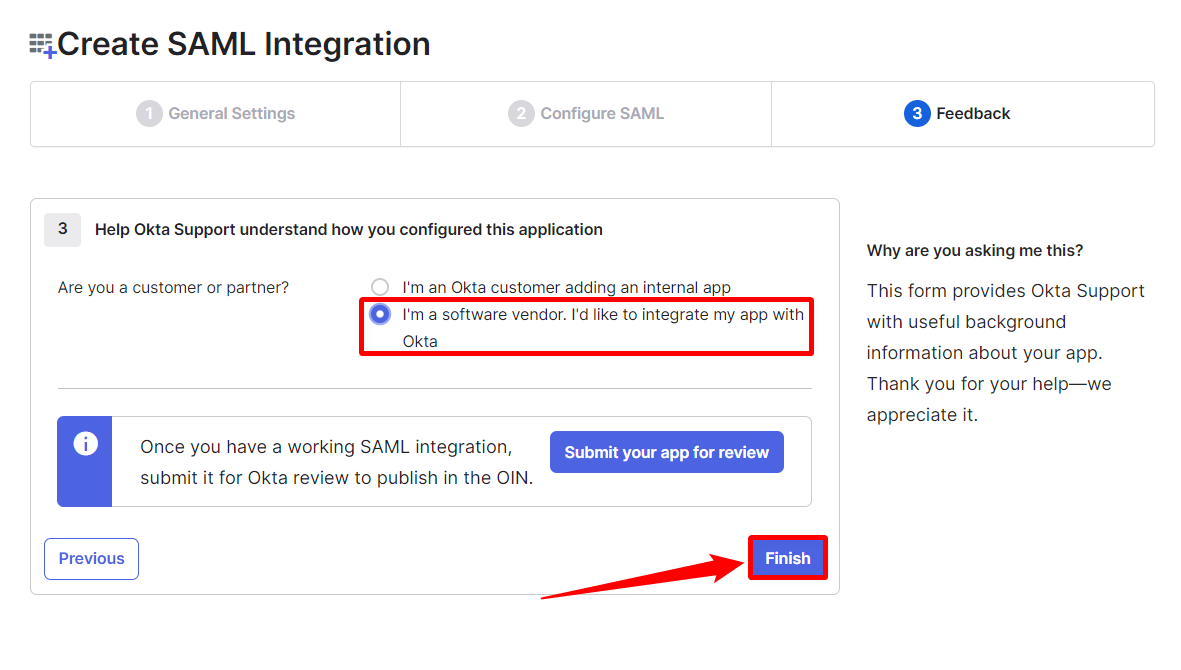This screenshot has height=670, width=1181.
Task: Go to the General Settings step
Action: [231, 114]
